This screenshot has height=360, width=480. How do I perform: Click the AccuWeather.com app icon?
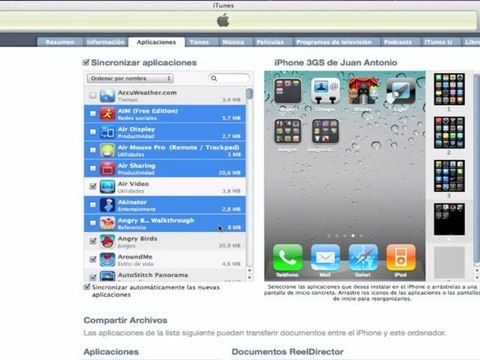pyautogui.click(x=107, y=96)
